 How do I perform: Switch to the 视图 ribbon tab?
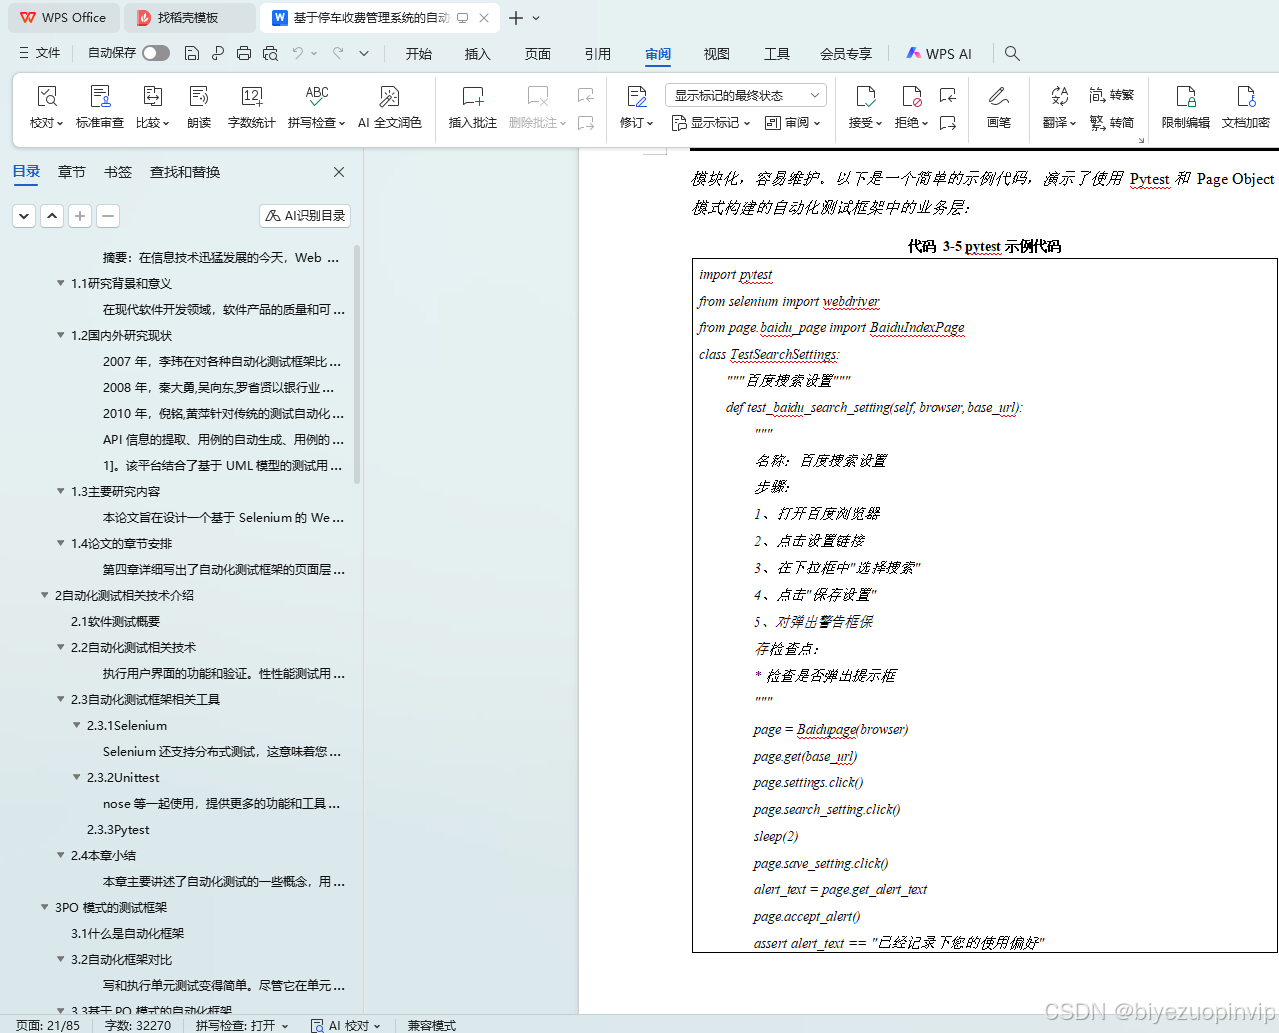coord(716,55)
